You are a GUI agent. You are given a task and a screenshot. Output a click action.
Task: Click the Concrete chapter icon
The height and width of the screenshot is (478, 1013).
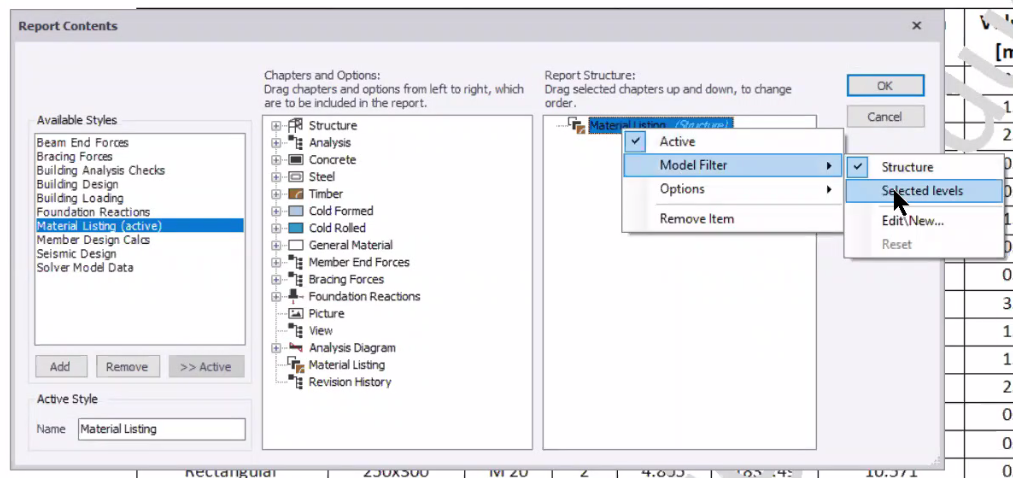tap(295, 160)
